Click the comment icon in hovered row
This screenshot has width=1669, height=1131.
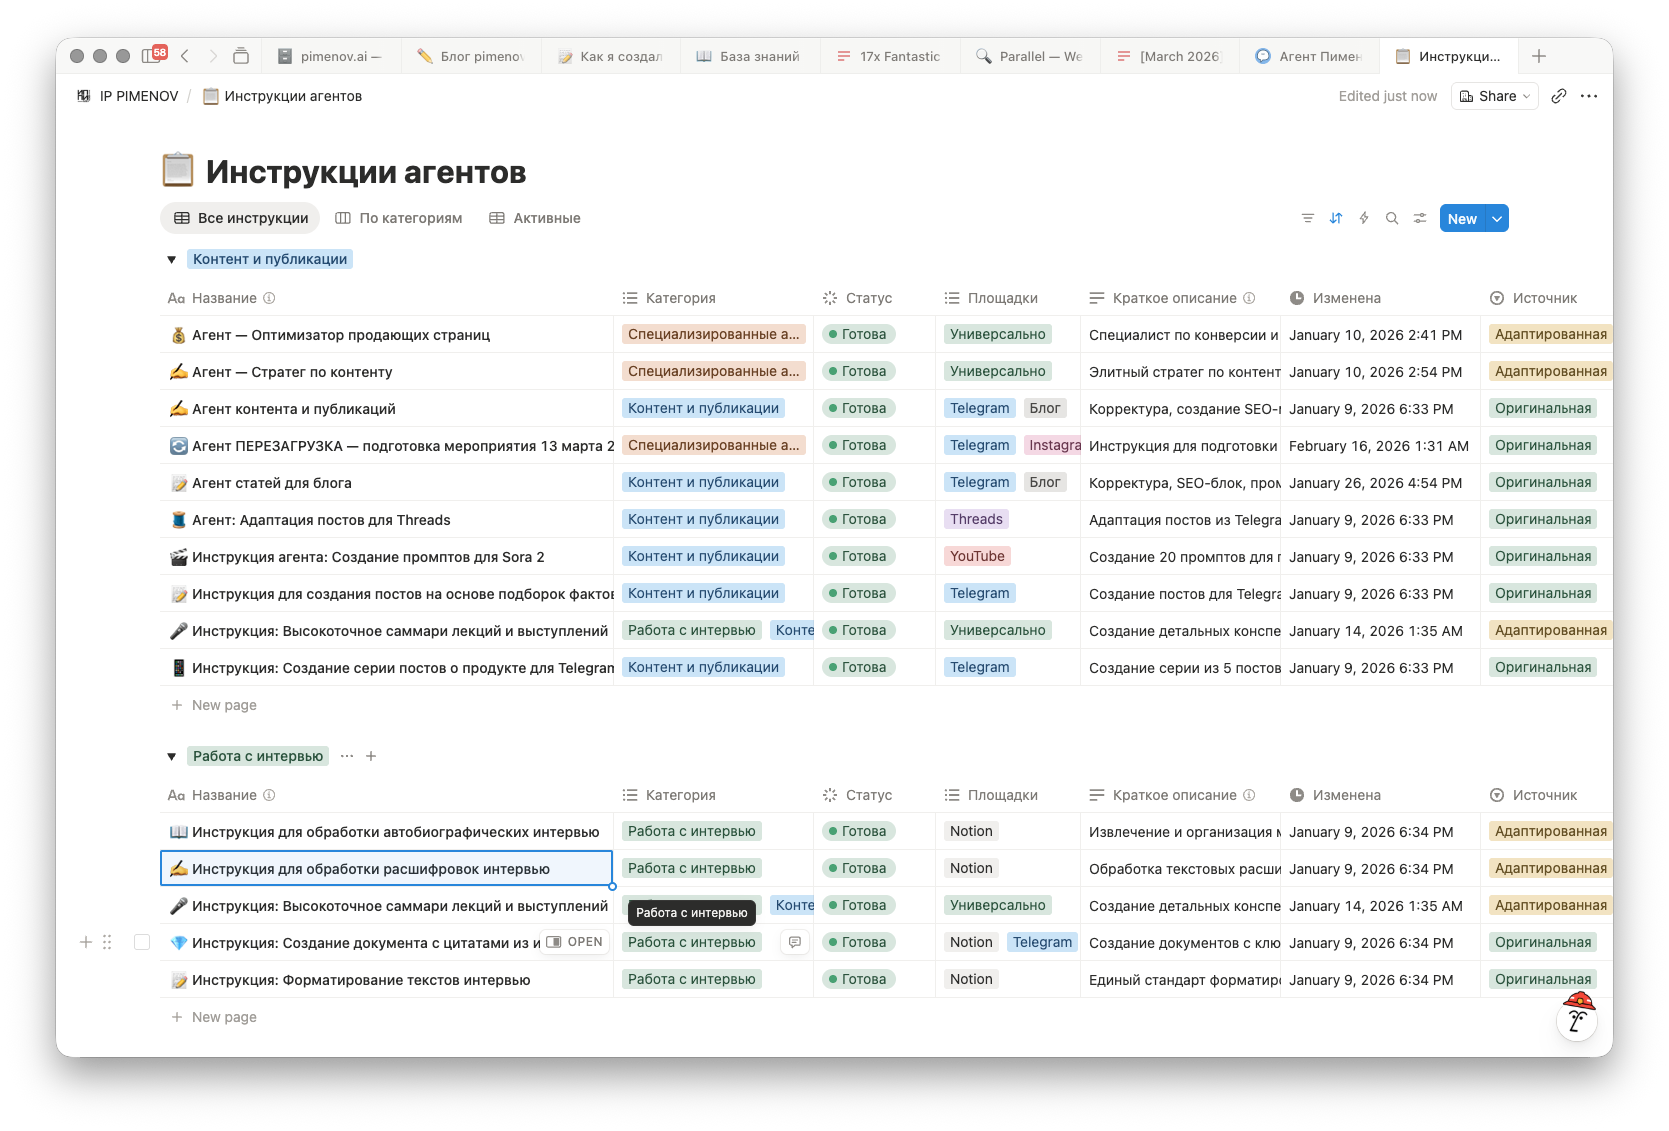[x=794, y=942]
